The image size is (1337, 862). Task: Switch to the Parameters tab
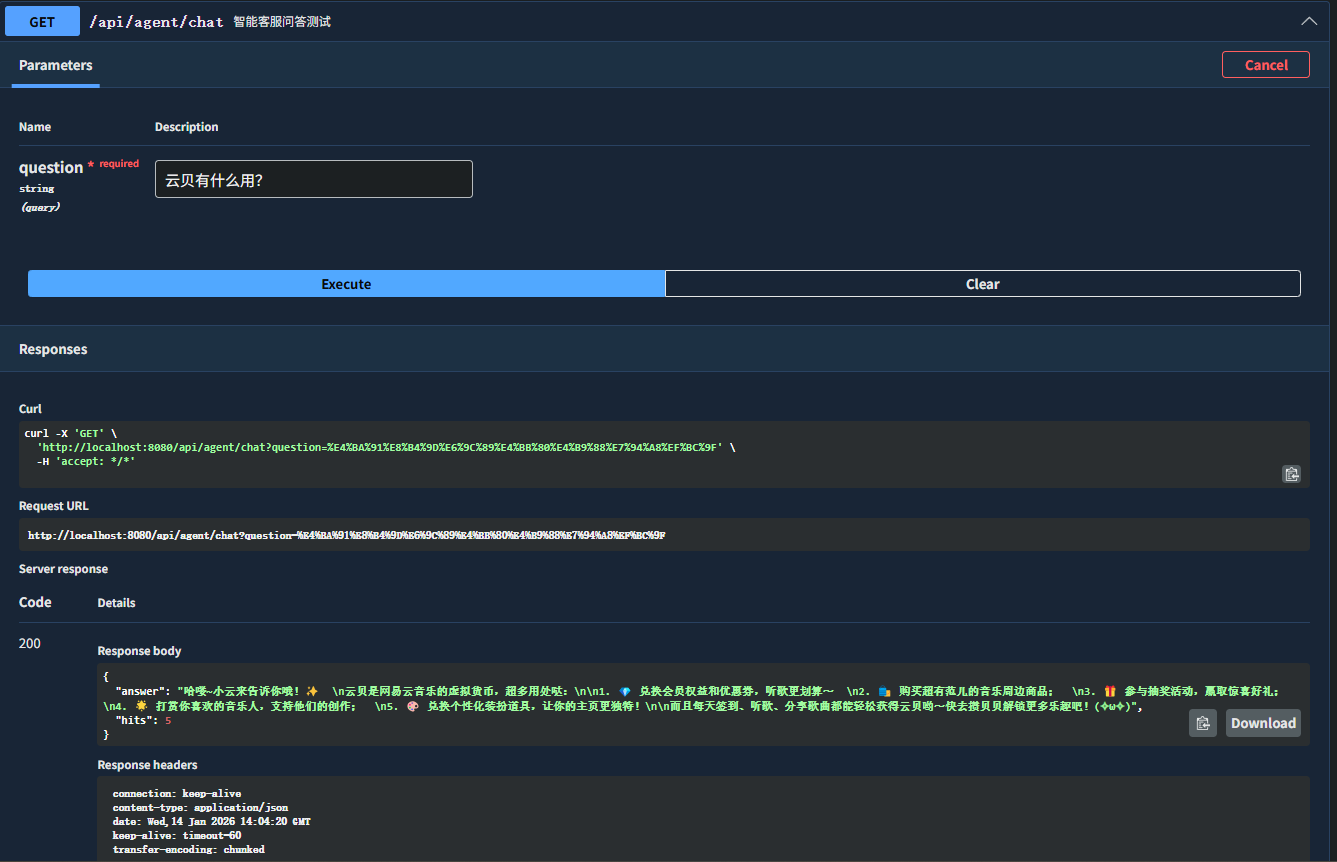(x=55, y=65)
